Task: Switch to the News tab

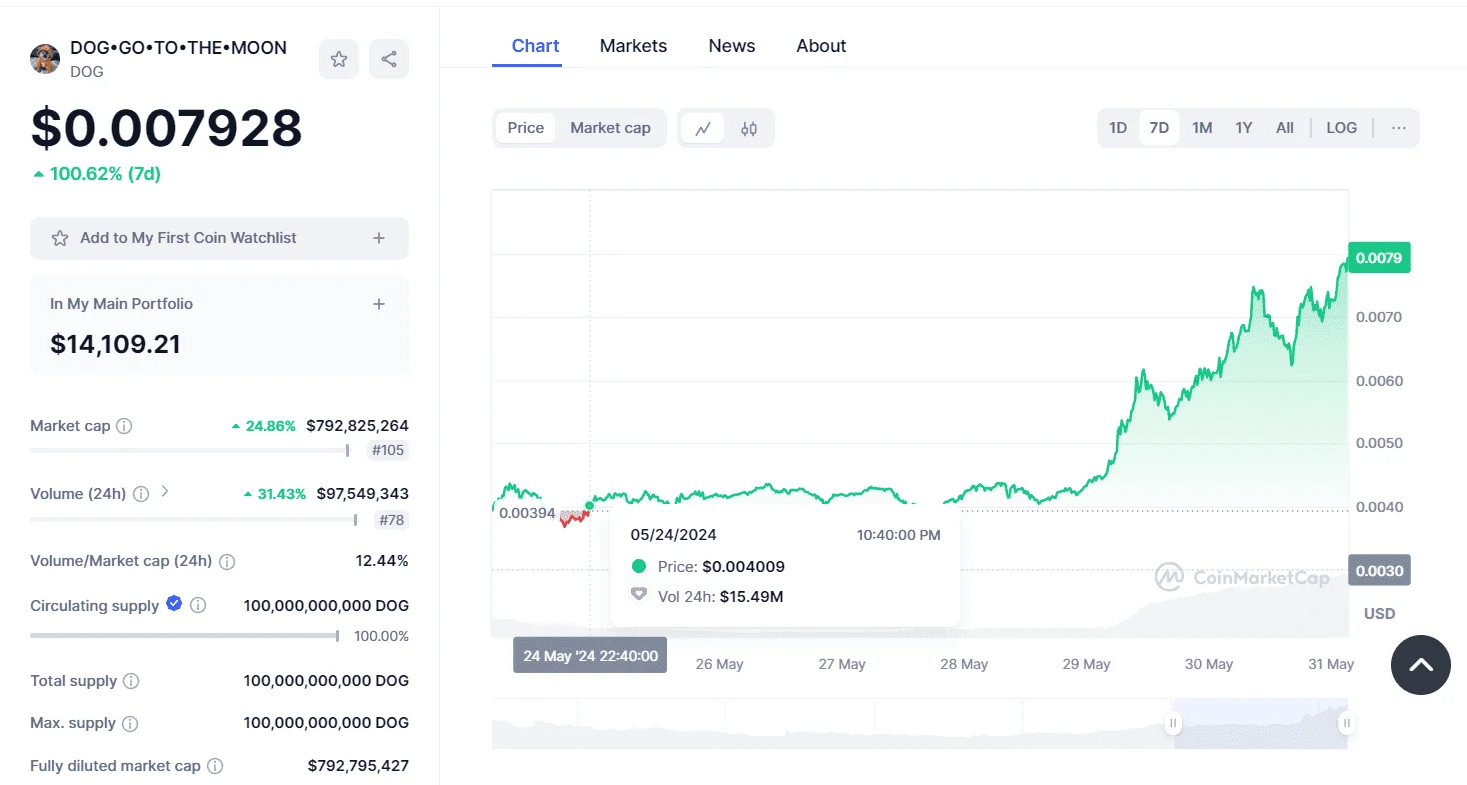Action: 732,46
